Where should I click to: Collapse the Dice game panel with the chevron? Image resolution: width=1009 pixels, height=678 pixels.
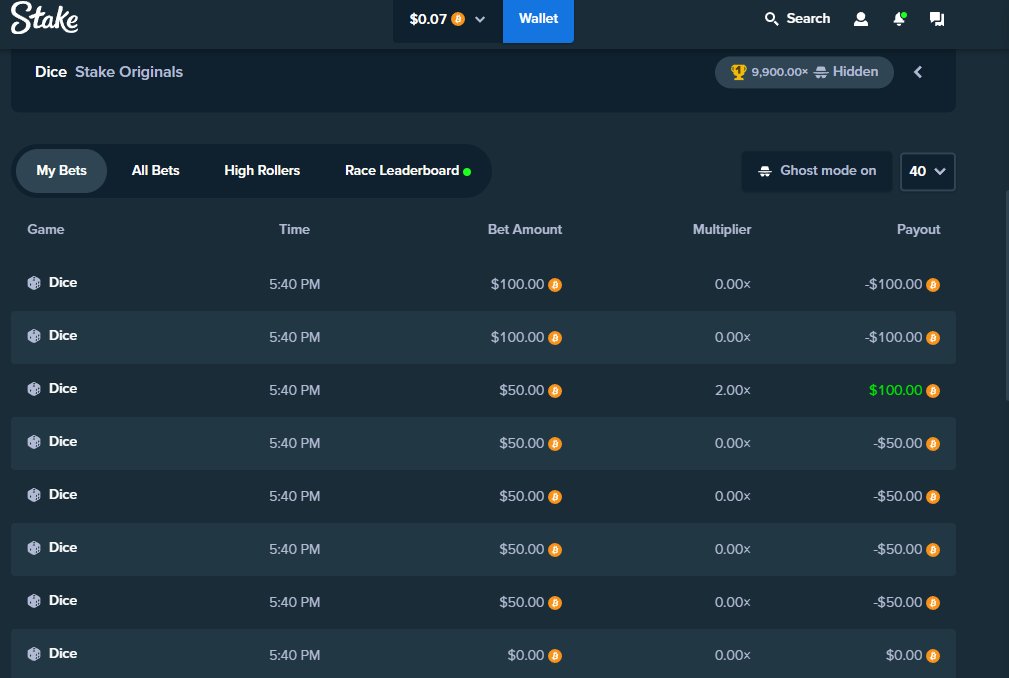(x=918, y=72)
